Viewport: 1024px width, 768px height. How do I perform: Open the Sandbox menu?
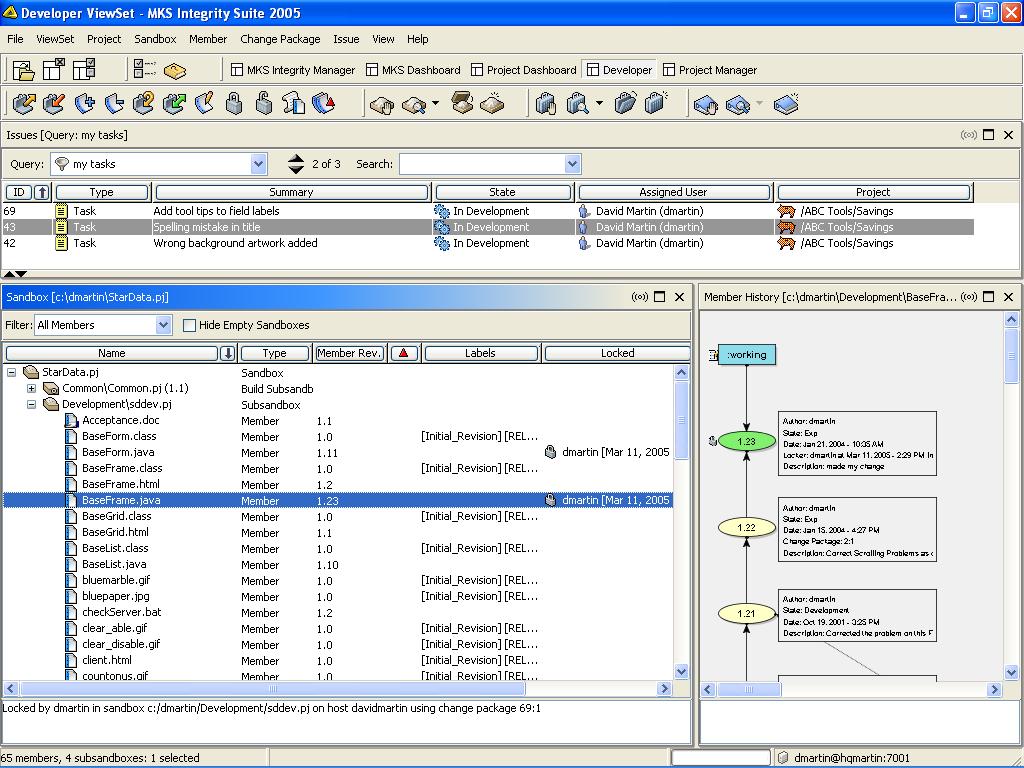tap(155, 39)
